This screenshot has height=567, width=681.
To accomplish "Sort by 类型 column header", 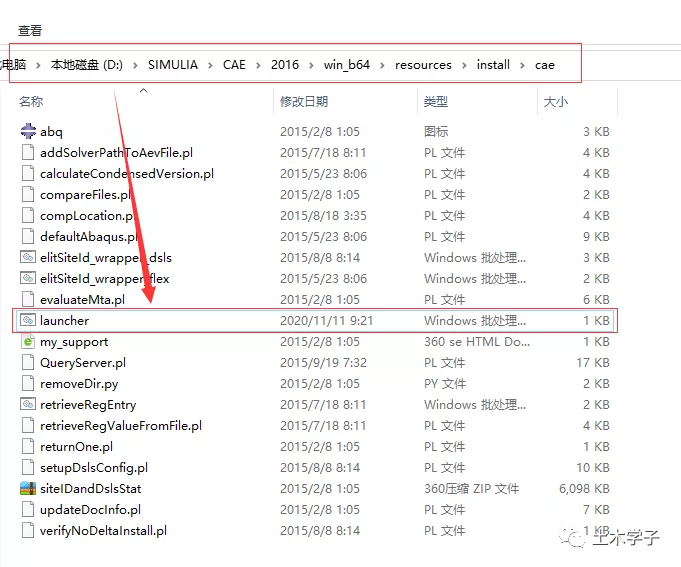I will point(436,102).
